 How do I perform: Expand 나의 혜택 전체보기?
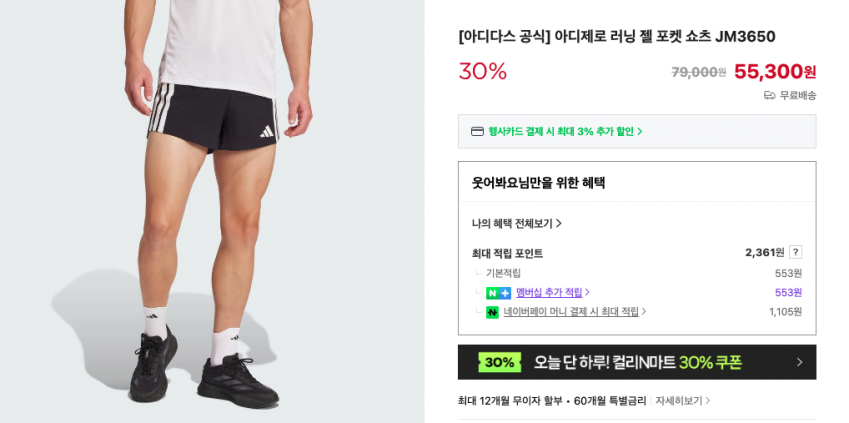[517, 223]
